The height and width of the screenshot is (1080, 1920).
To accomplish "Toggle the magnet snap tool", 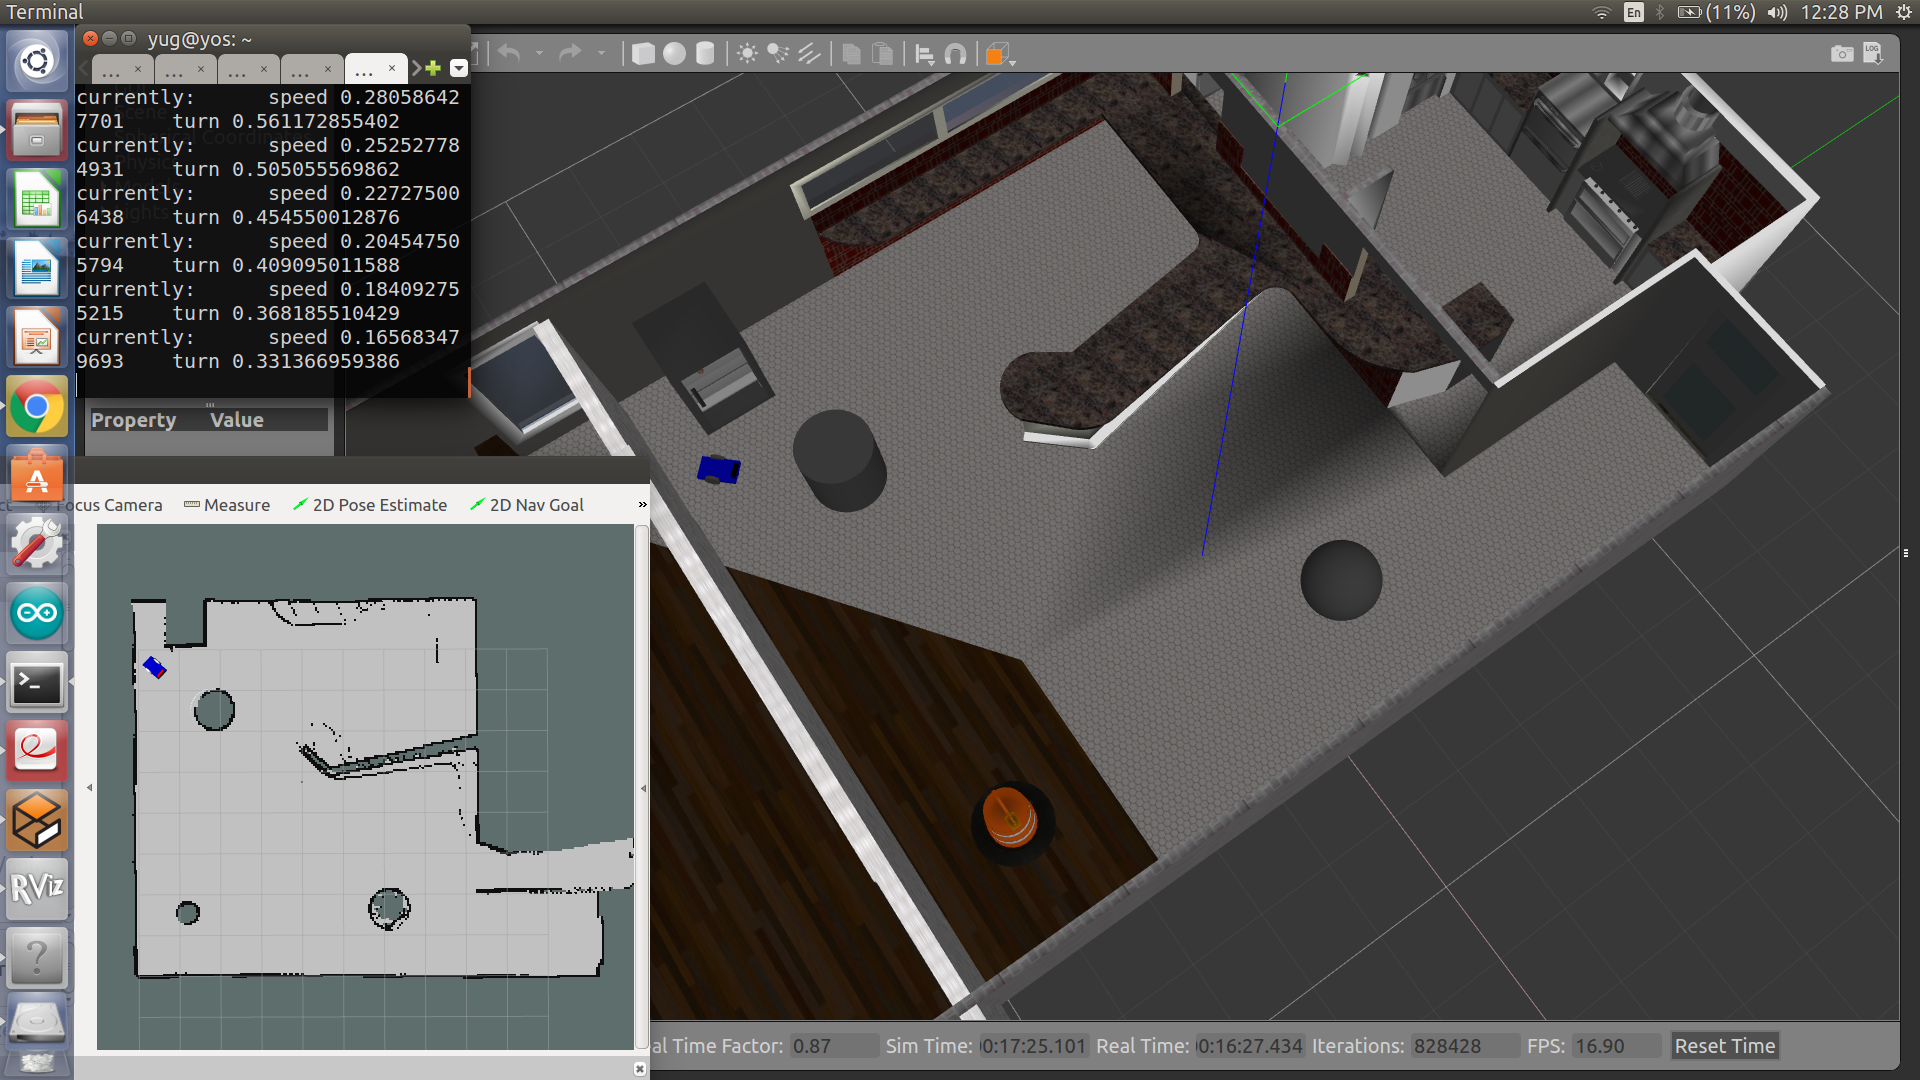I will pyautogui.click(x=955, y=54).
